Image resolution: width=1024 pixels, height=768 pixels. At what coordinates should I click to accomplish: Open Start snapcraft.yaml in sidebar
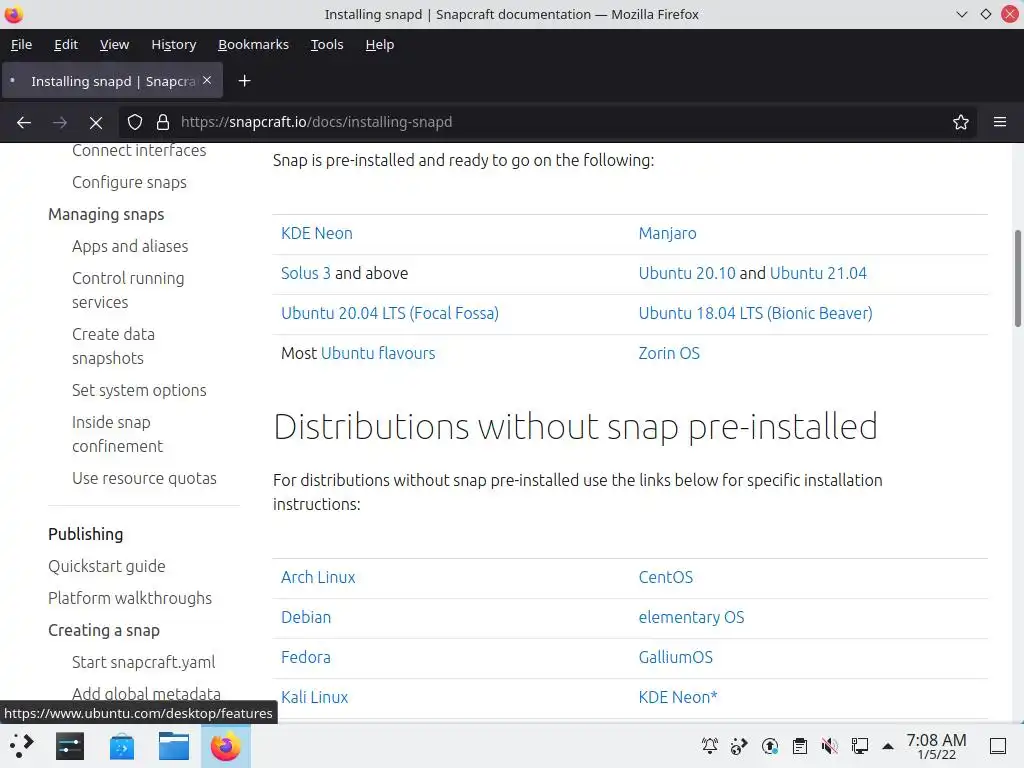pyautogui.click(x=144, y=662)
